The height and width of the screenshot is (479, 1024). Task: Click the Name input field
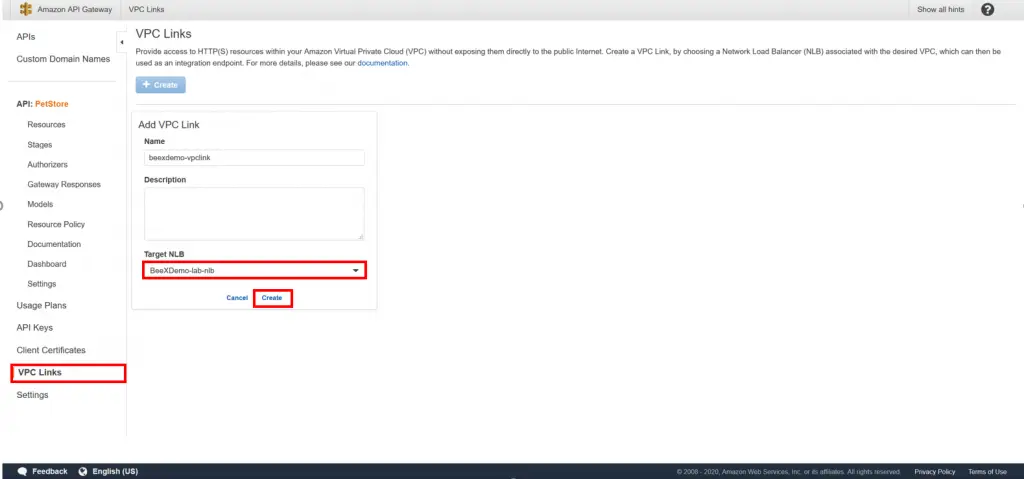point(254,157)
